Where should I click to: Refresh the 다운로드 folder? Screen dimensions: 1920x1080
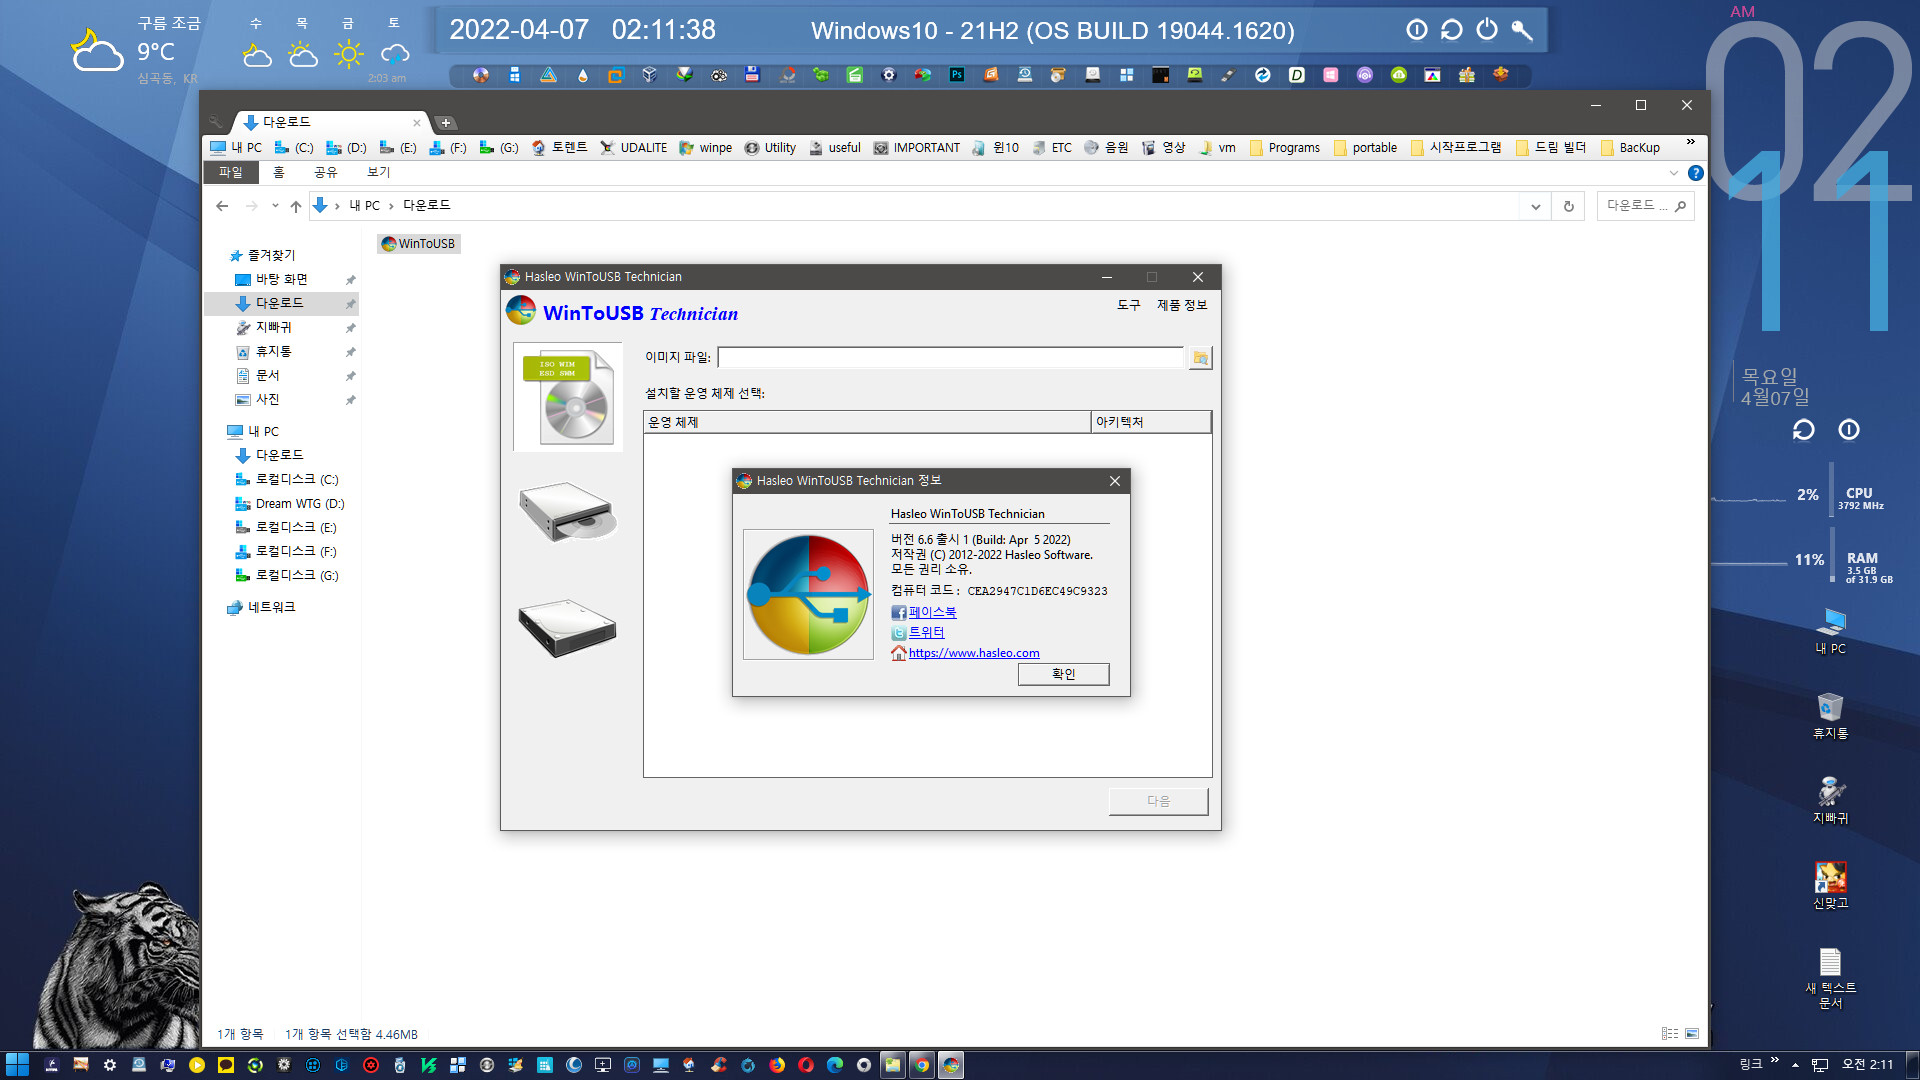click(x=1568, y=206)
